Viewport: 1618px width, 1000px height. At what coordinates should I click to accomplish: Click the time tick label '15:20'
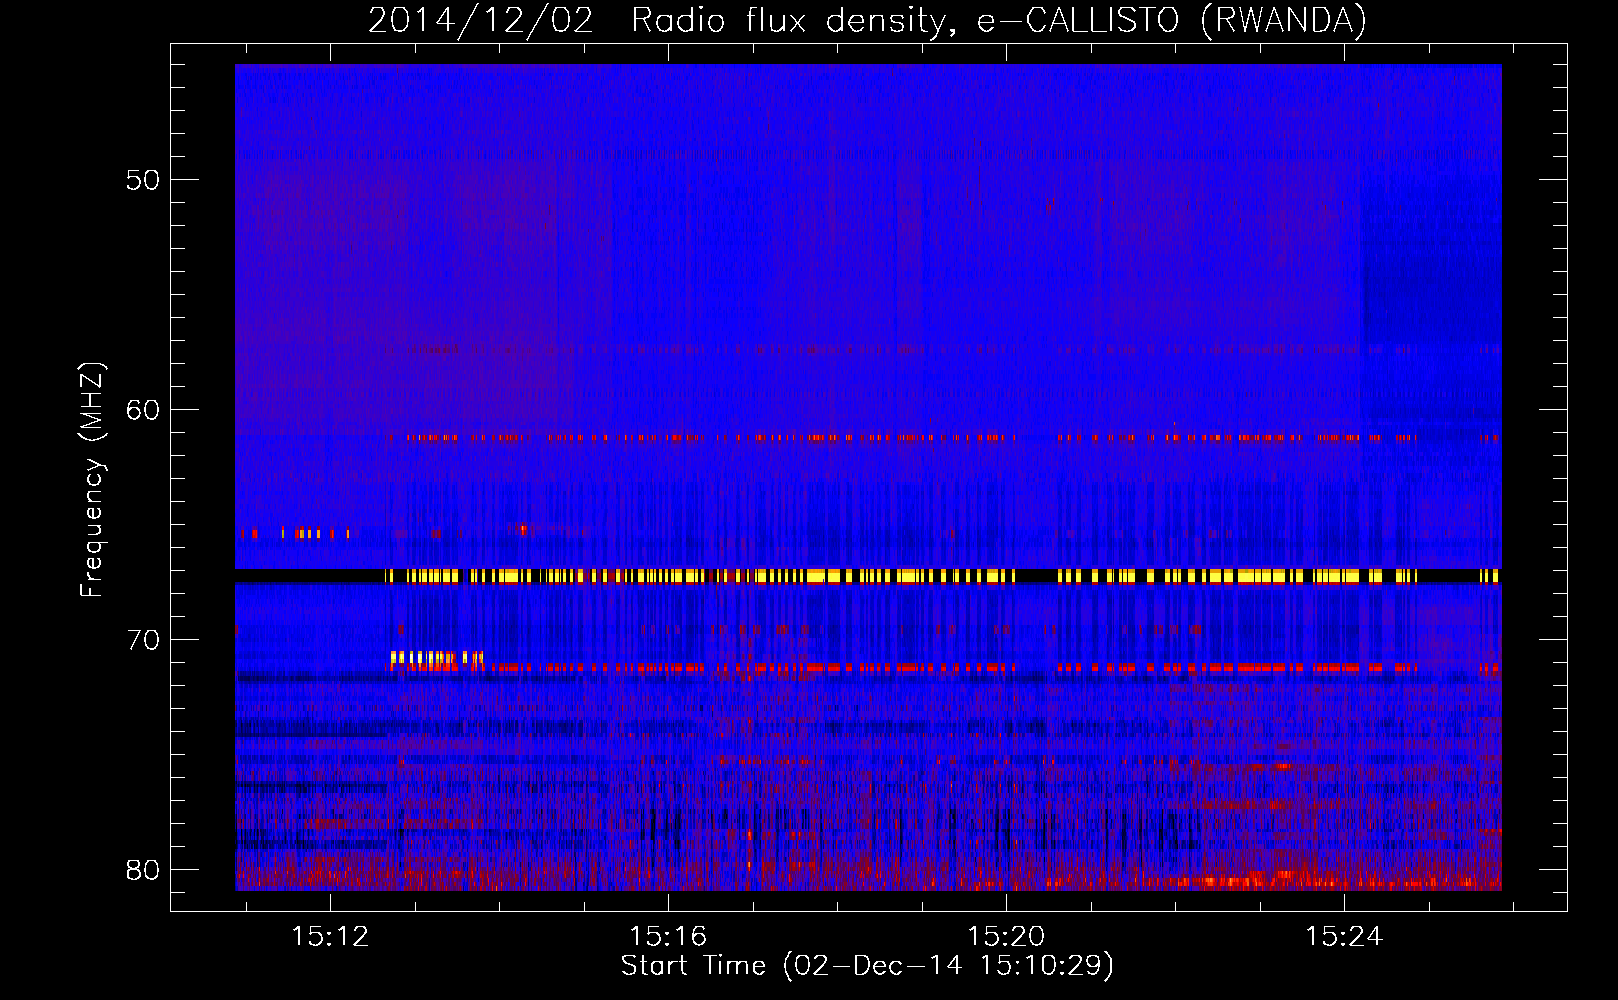(1006, 936)
